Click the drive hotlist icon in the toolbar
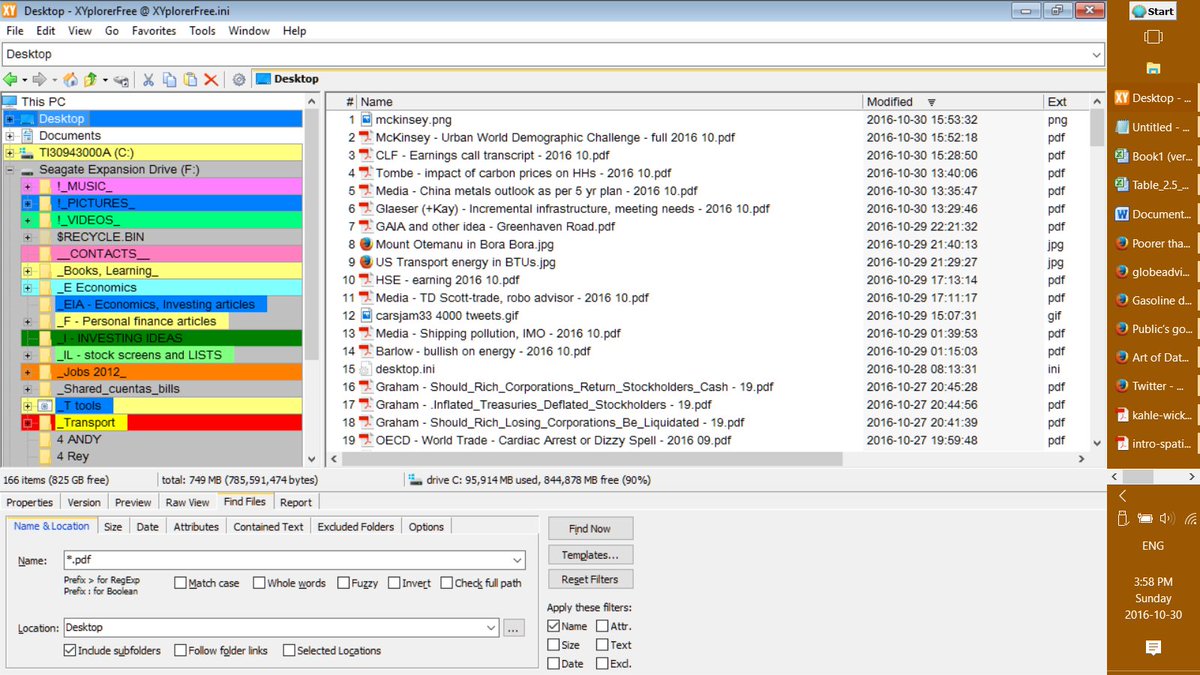Image resolution: width=1200 pixels, height=675 pixels. (x=121, y=79)
